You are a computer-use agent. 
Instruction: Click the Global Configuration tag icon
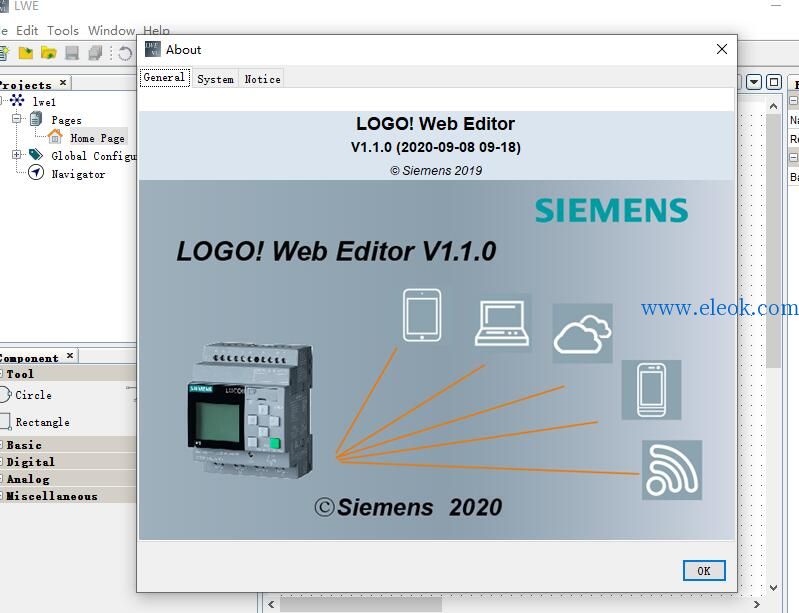(36, 154)
